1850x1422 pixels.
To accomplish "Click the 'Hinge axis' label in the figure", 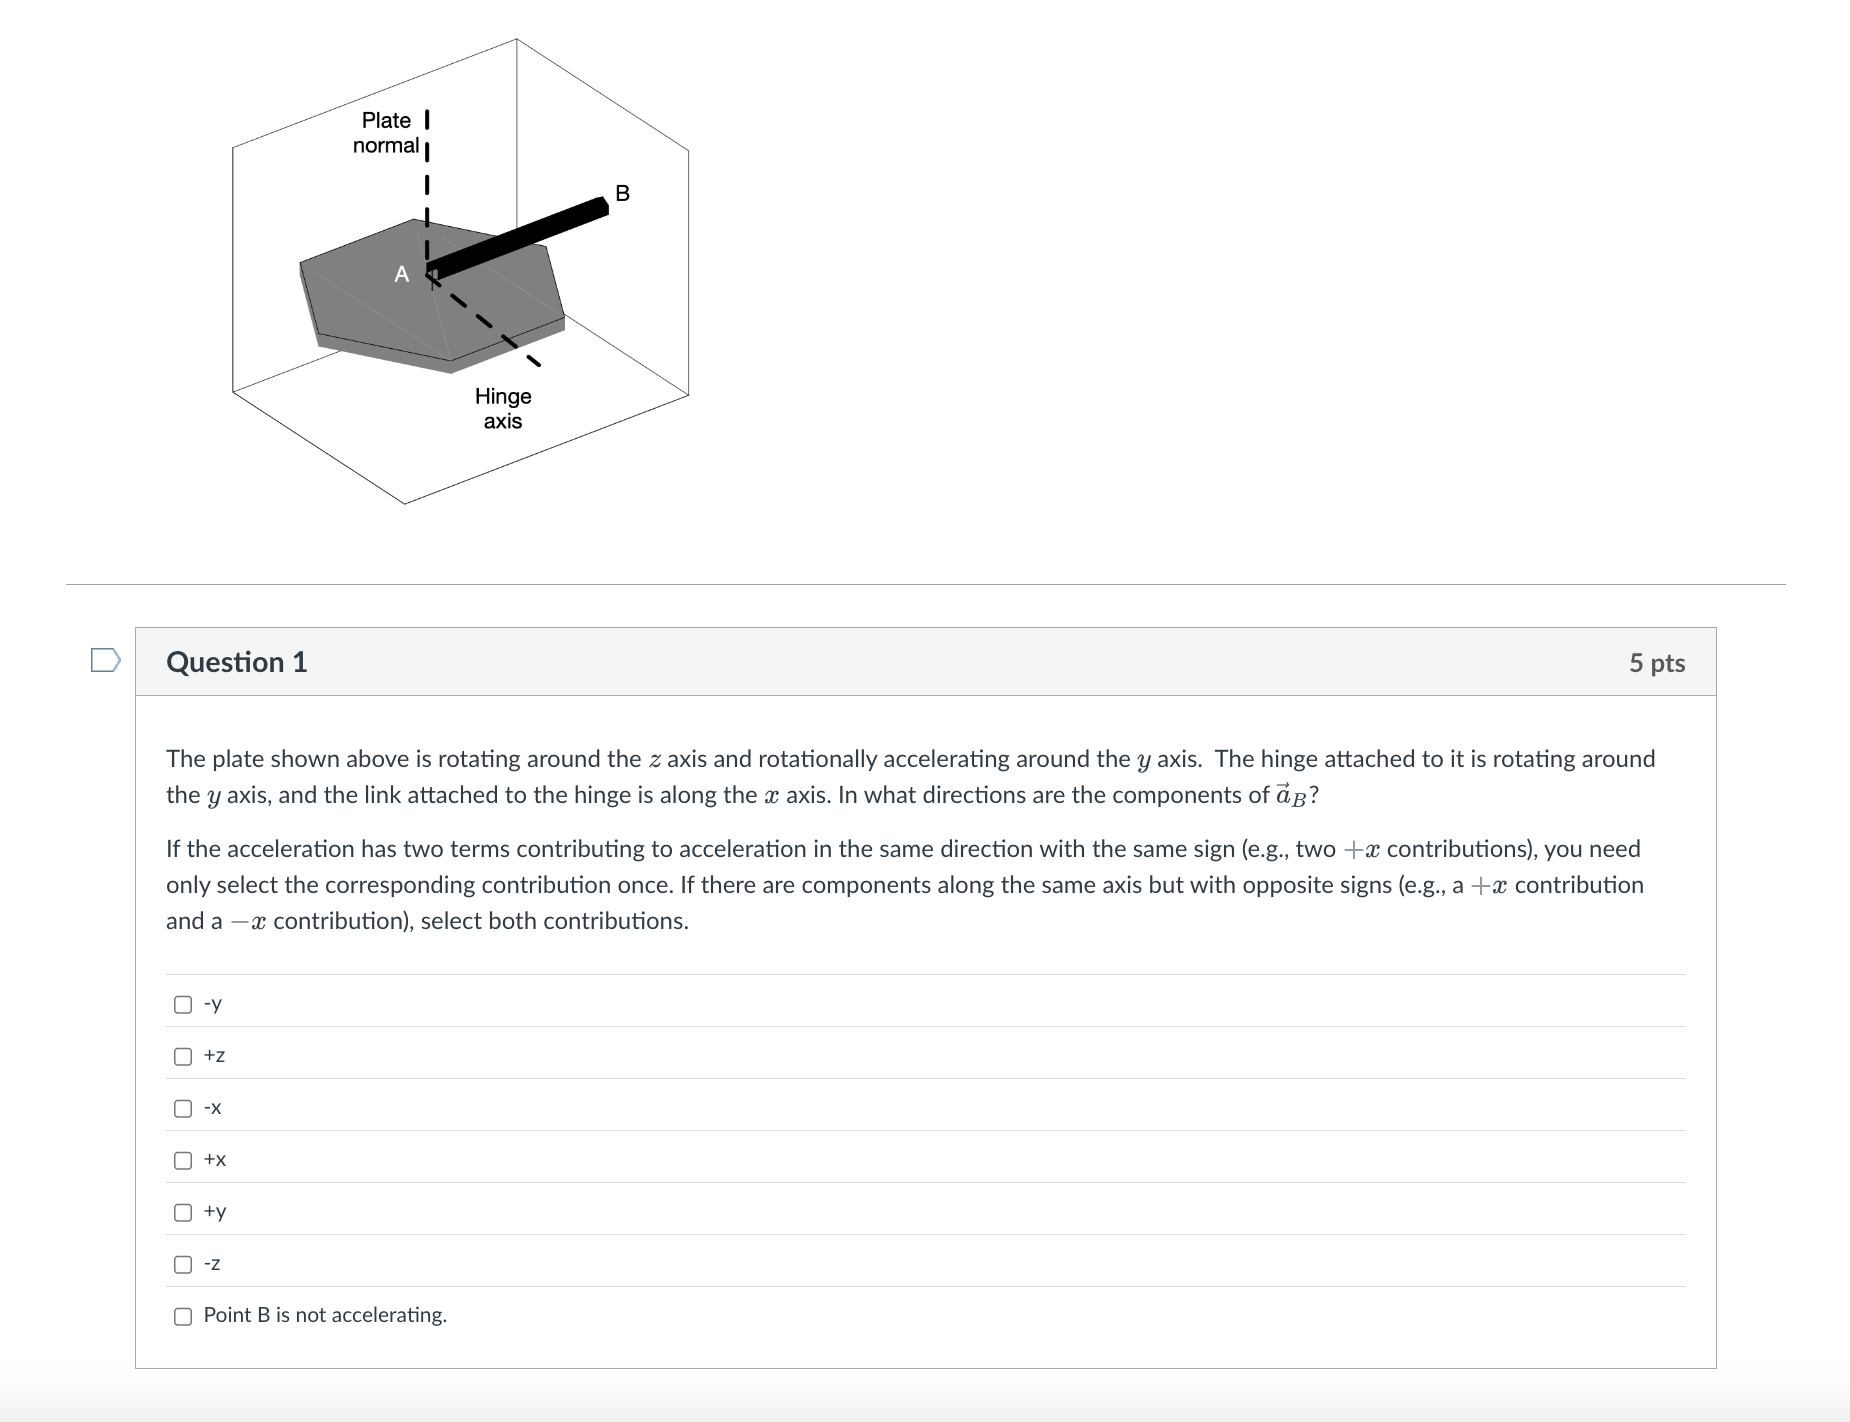I will point(504,408).
